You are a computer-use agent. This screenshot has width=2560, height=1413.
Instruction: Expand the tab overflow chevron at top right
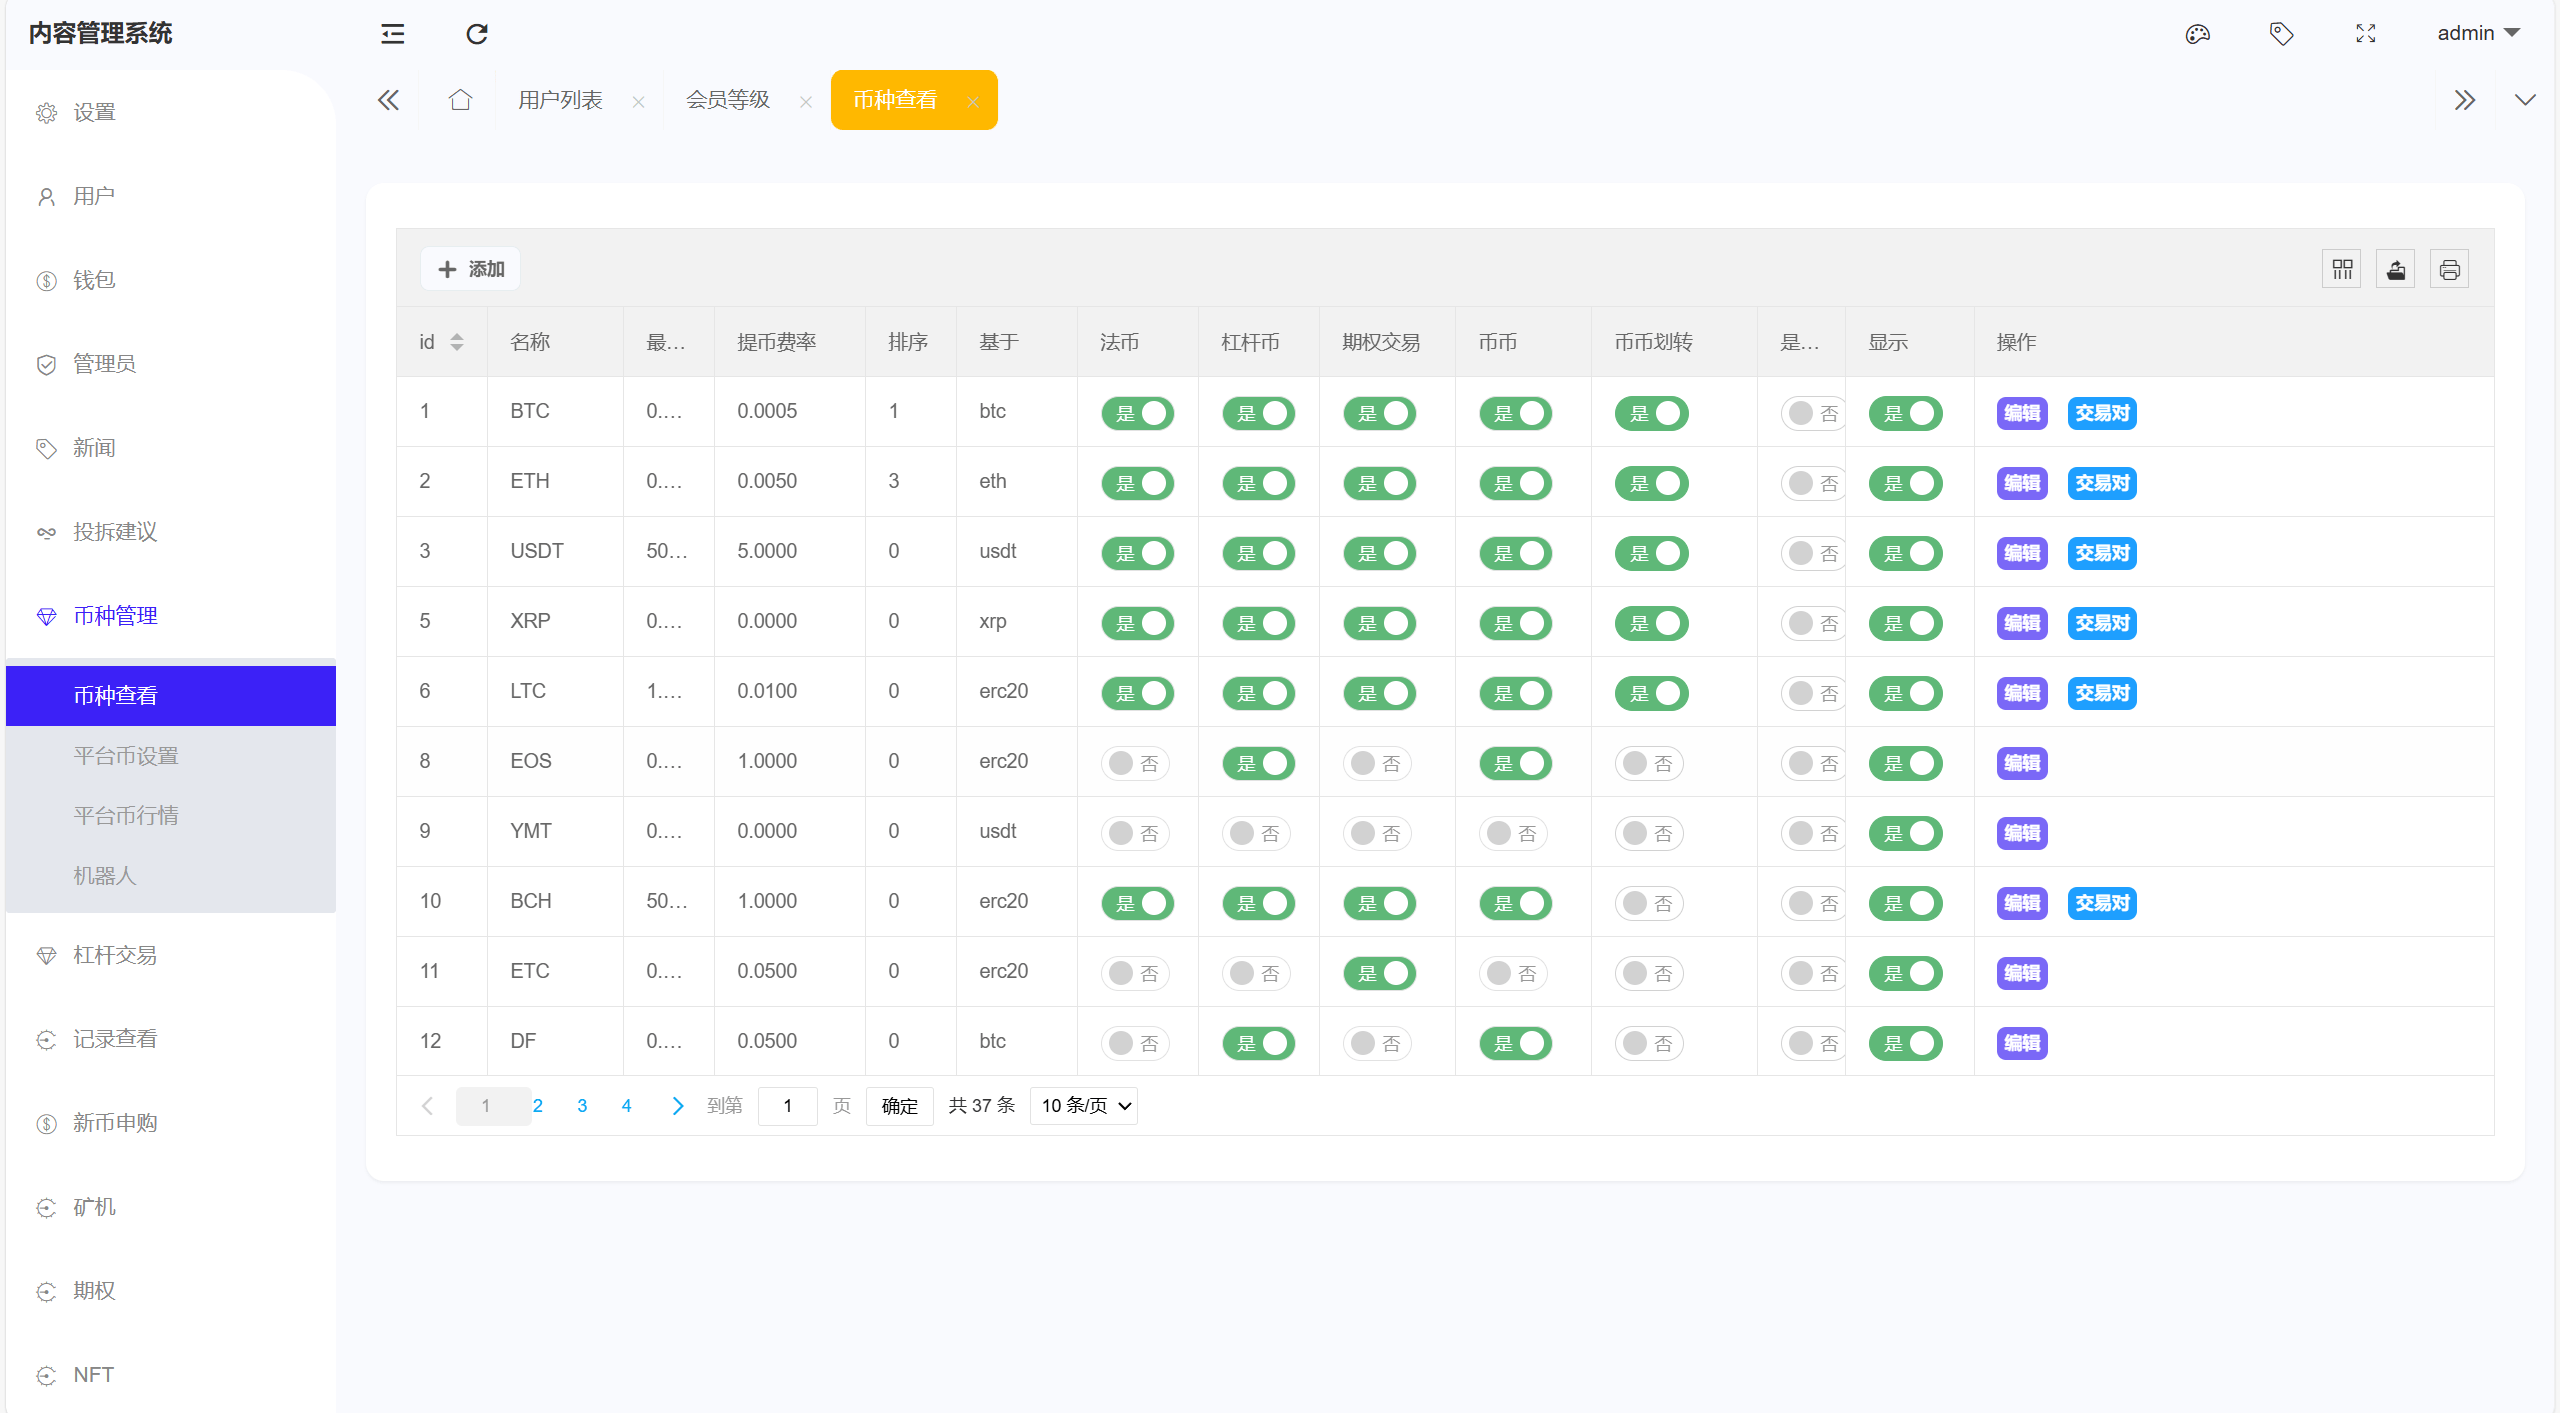pyautogui.click(x=2526, y=100)
